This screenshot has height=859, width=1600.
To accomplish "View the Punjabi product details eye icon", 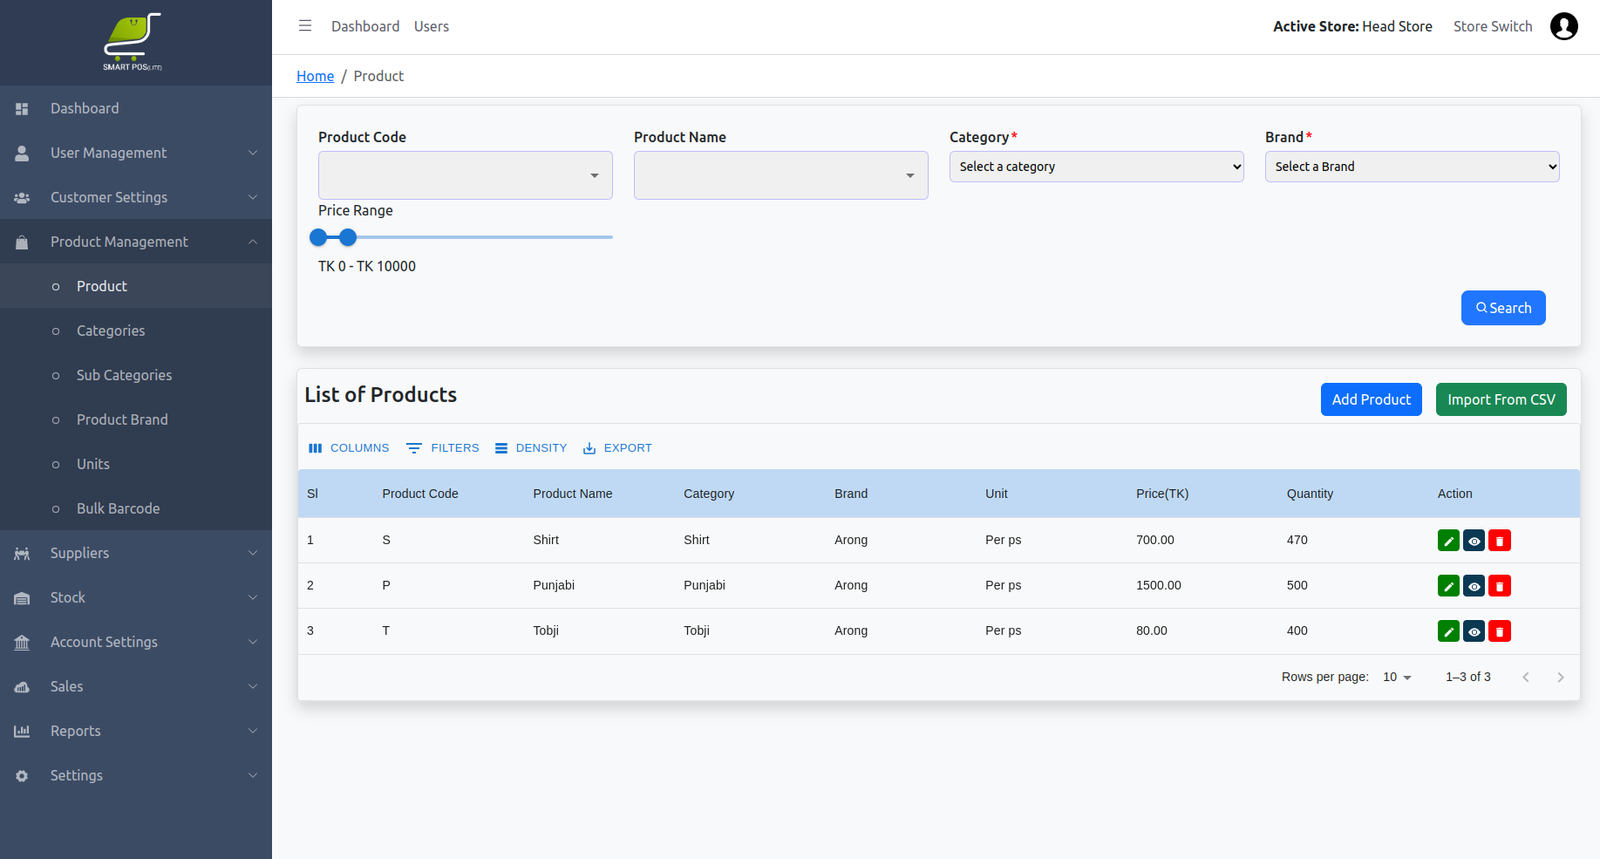I will [x=1474, y=586].
